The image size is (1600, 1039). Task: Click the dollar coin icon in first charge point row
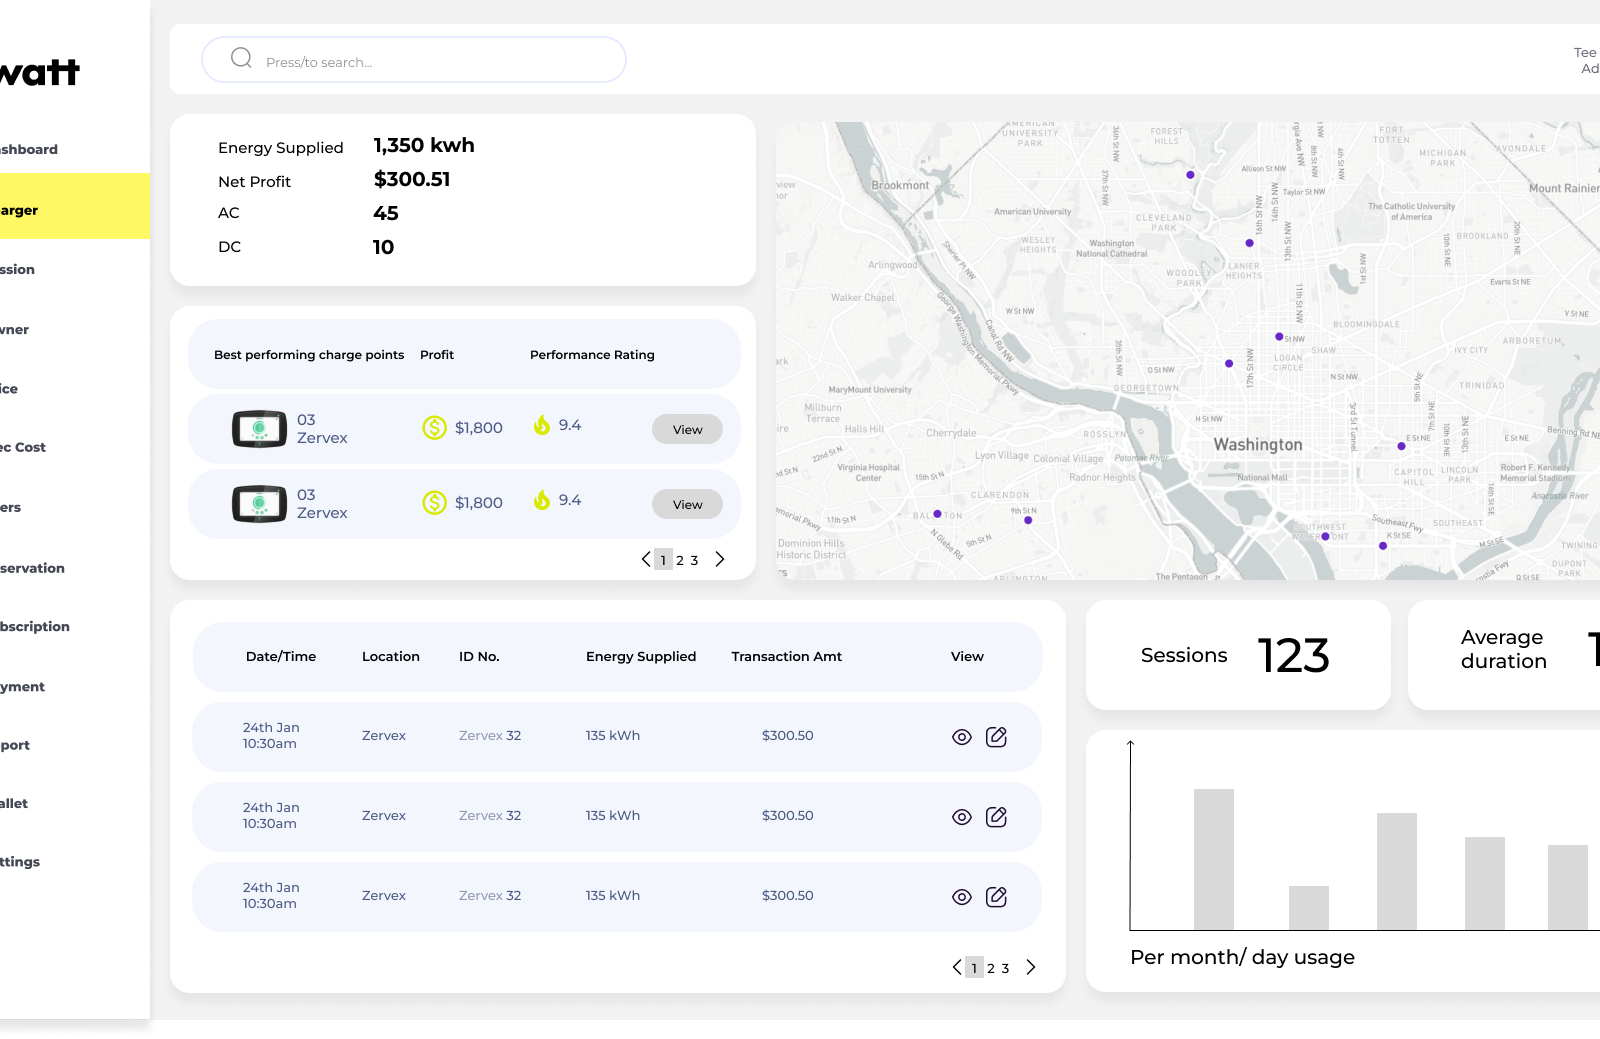434,428
